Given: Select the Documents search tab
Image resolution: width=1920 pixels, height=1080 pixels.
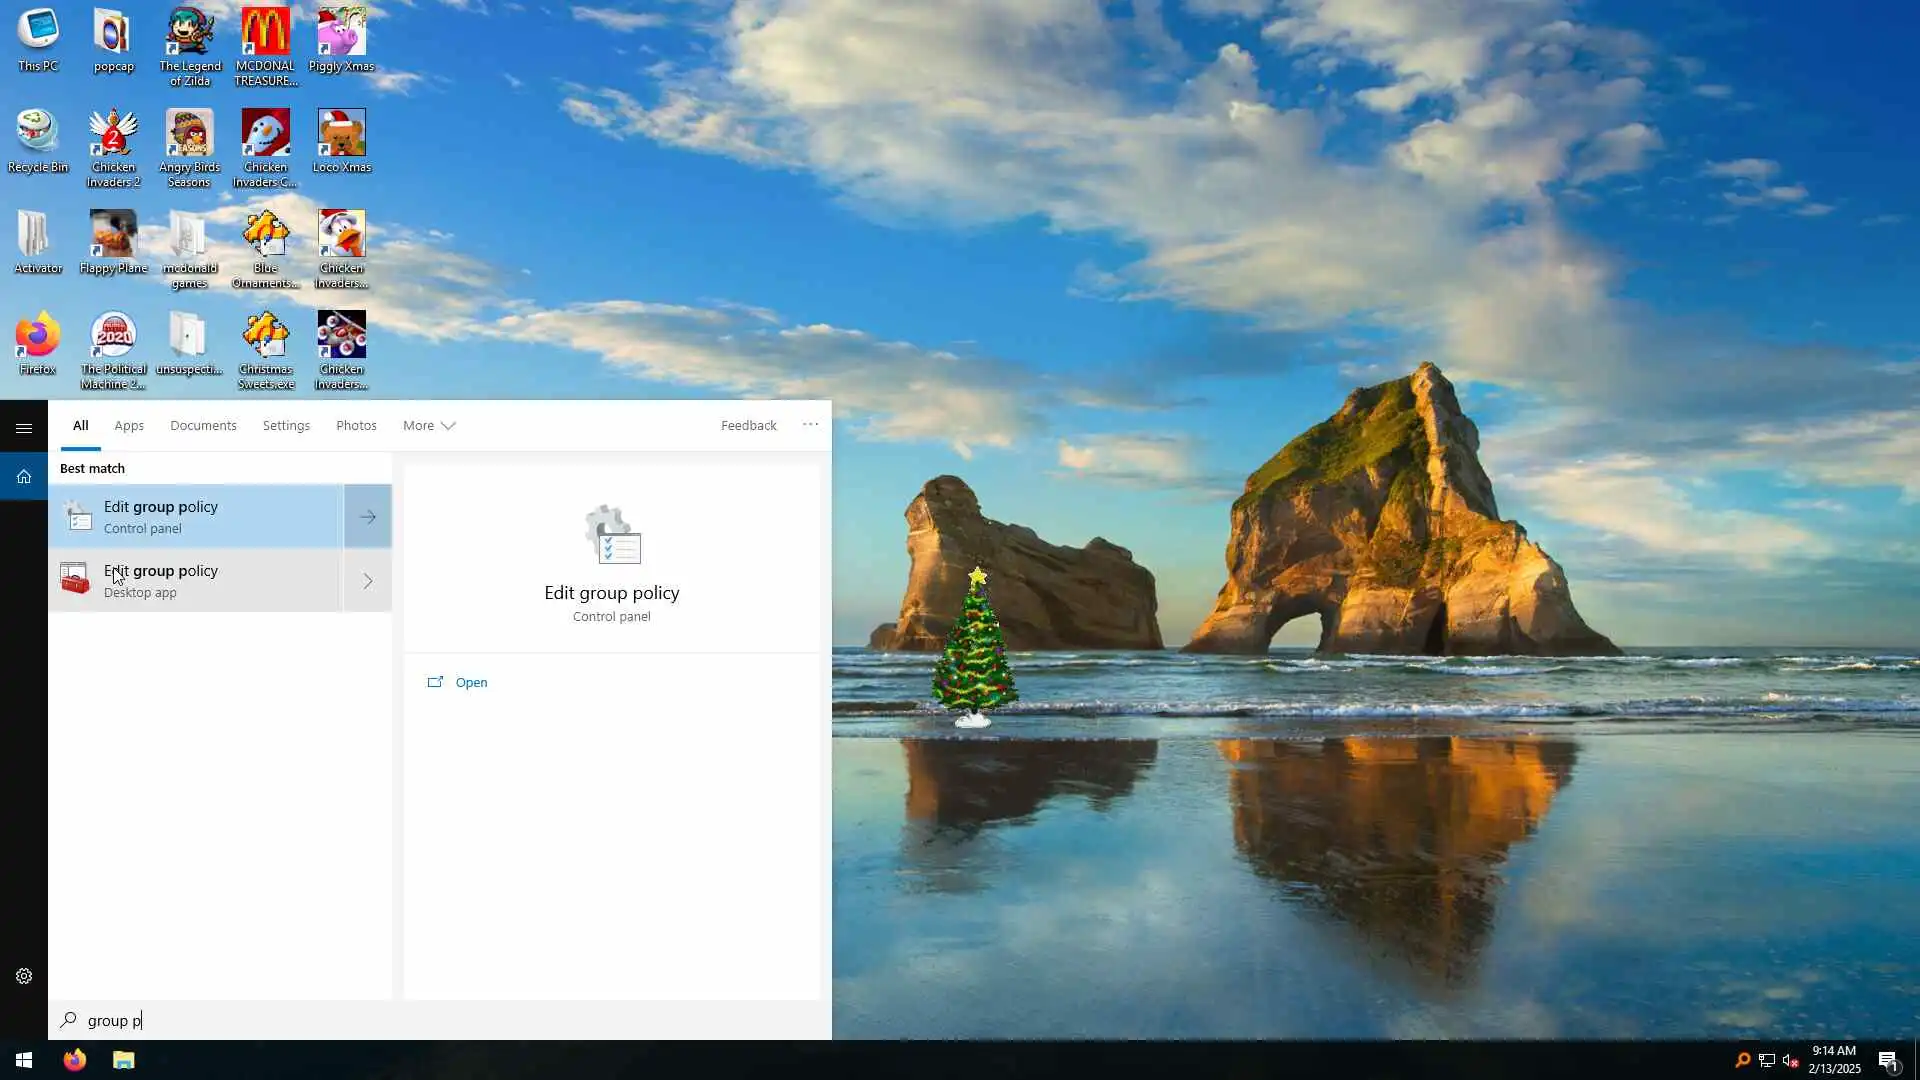Looking at the screenshot, I should [203, 426].
